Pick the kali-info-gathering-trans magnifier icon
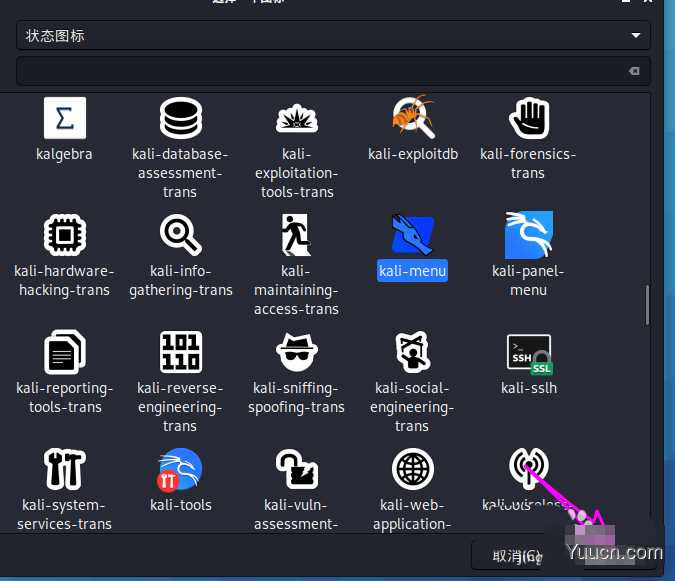 tap(181, 235)
